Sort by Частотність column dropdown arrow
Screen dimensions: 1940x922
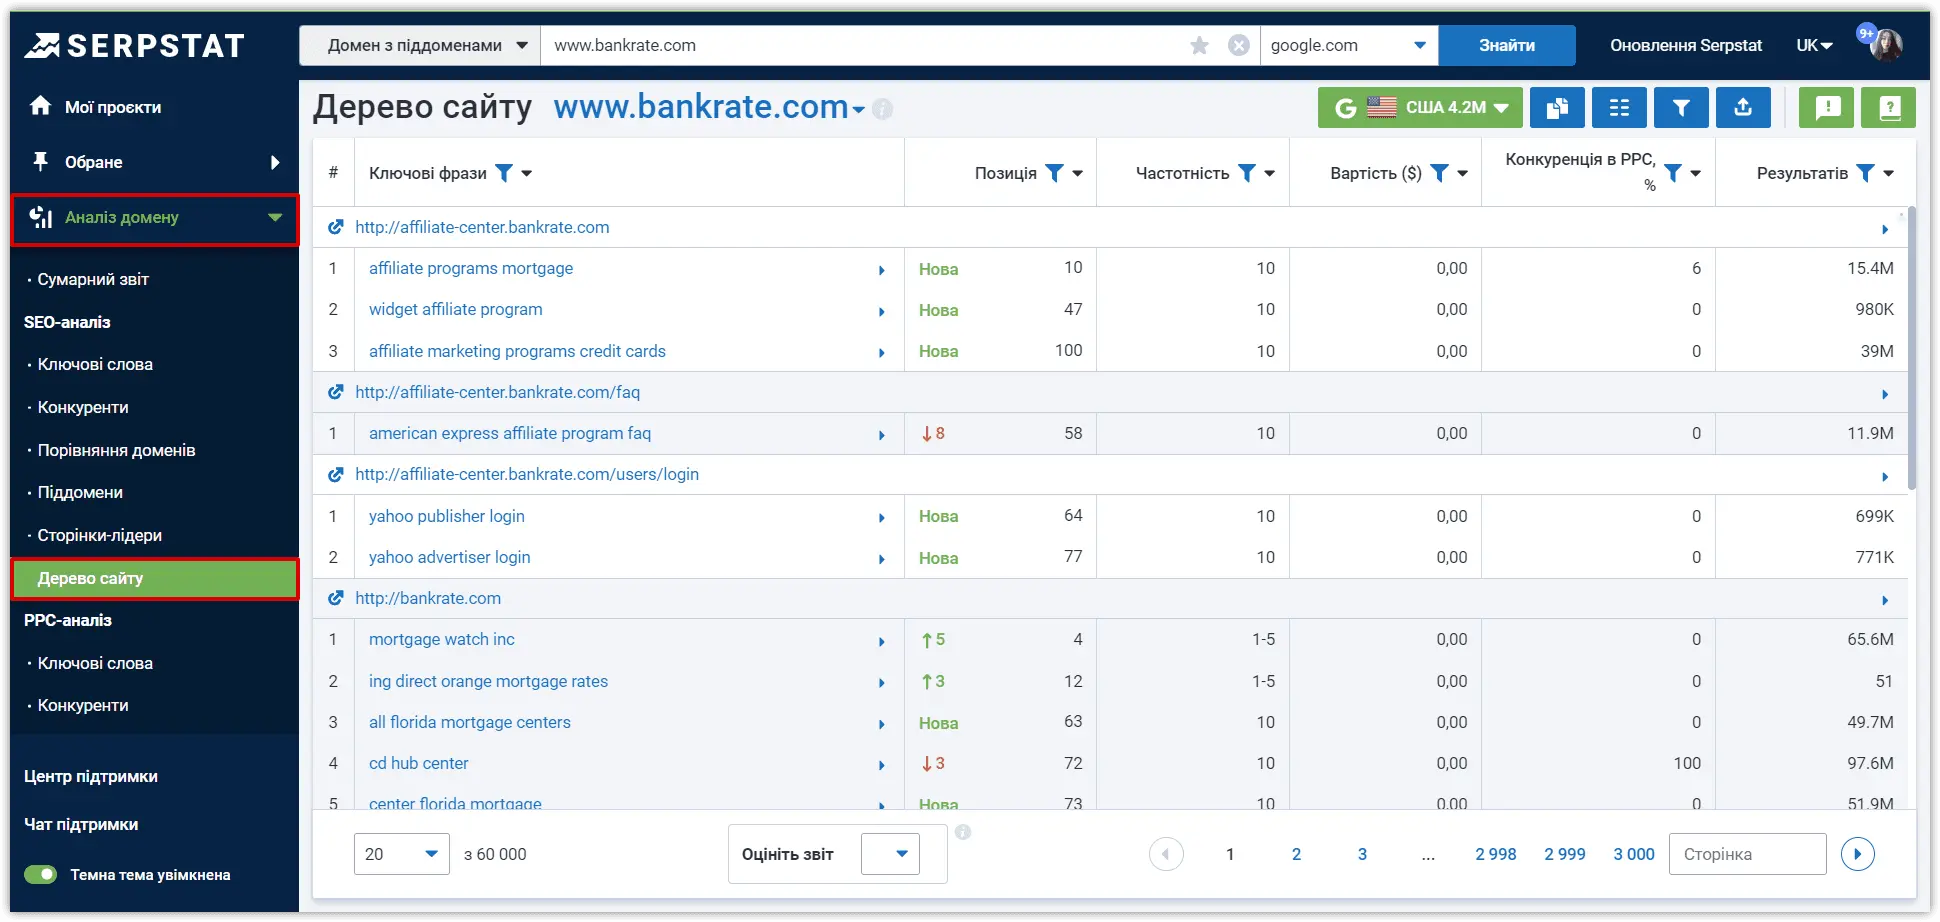pyautogui.click(x=1270, y=174)
